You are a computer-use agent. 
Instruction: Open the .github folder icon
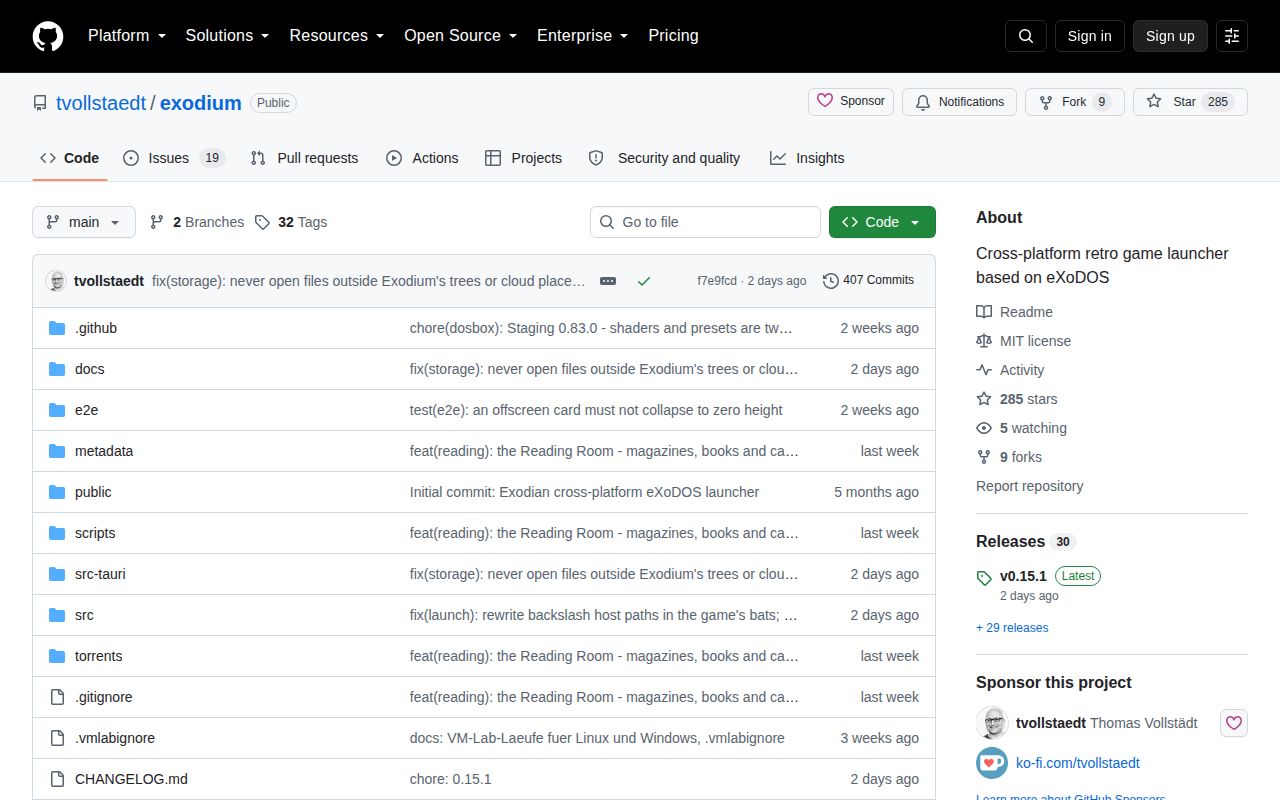click(57, 328)
